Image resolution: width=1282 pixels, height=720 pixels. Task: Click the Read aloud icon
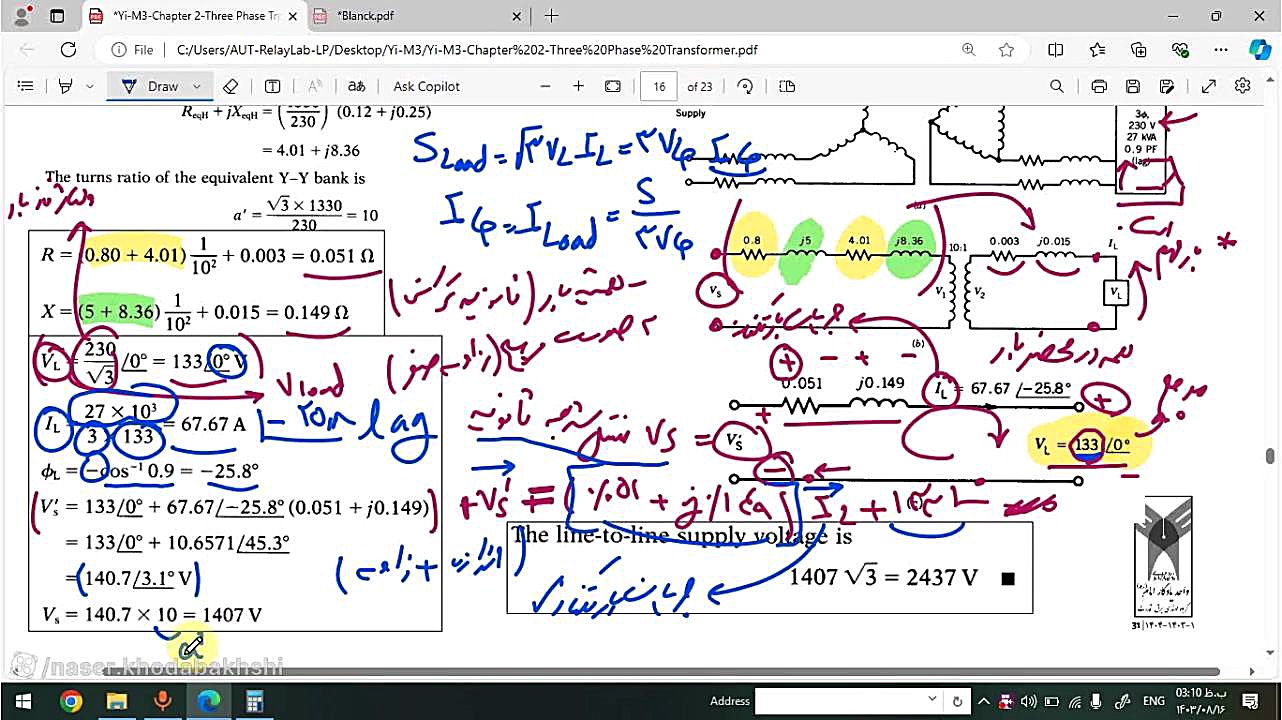pos(314,86)
